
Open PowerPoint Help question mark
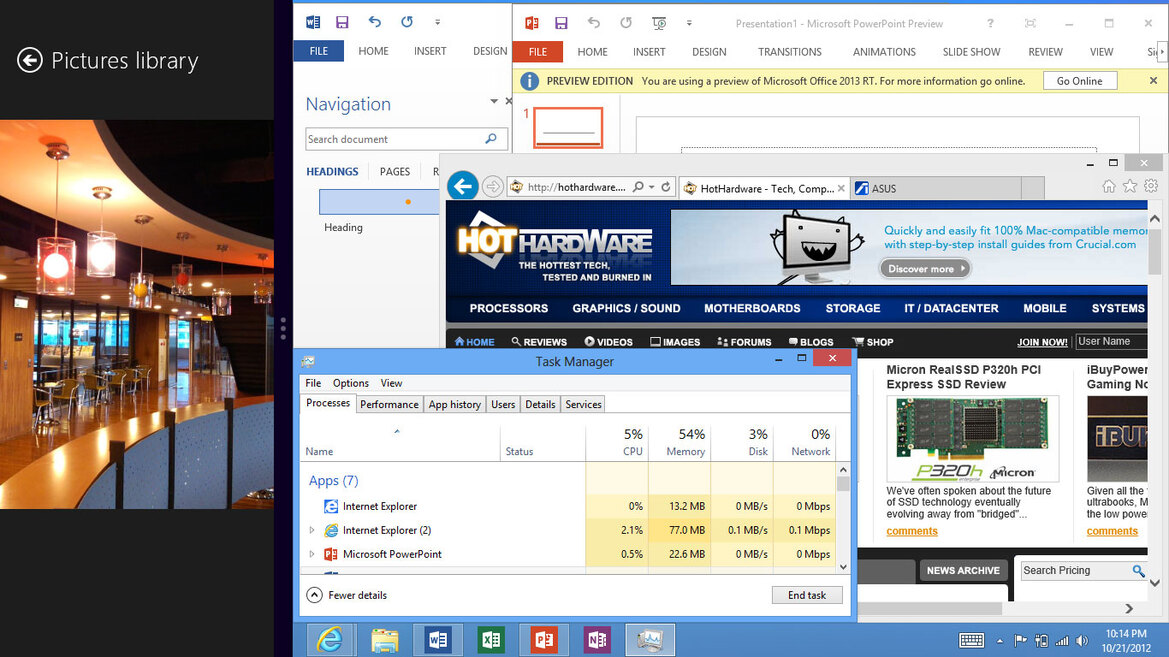click(x=990, y=23)
